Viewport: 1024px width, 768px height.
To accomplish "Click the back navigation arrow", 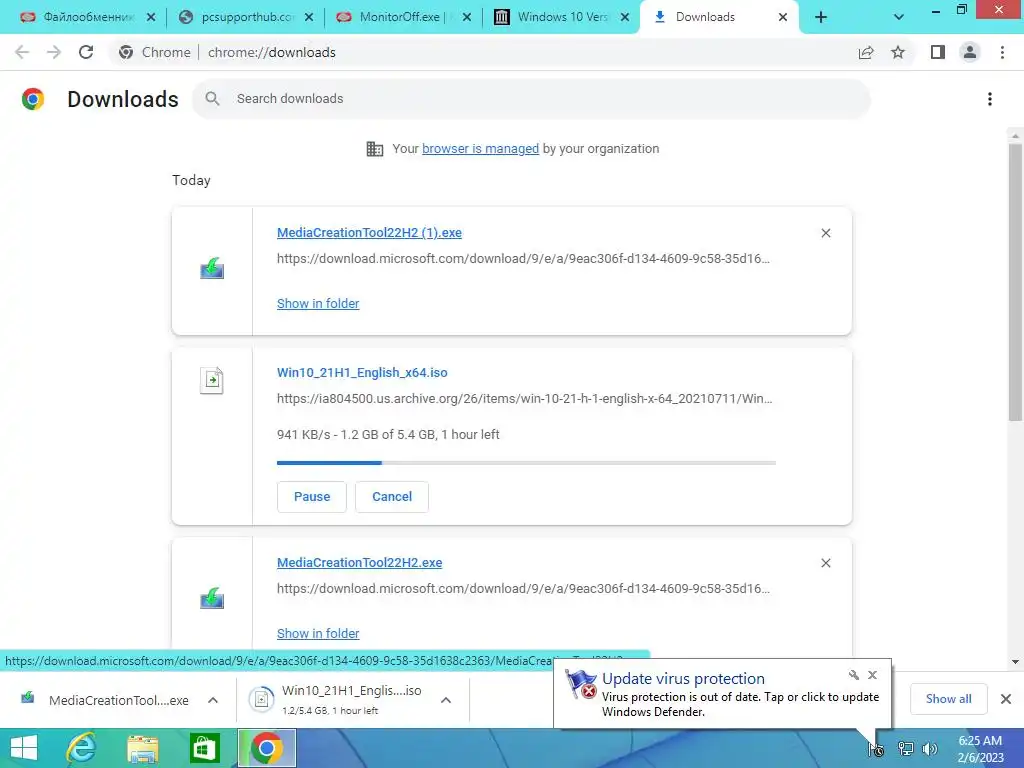I will pyautogui.click(x=22, y=52).
